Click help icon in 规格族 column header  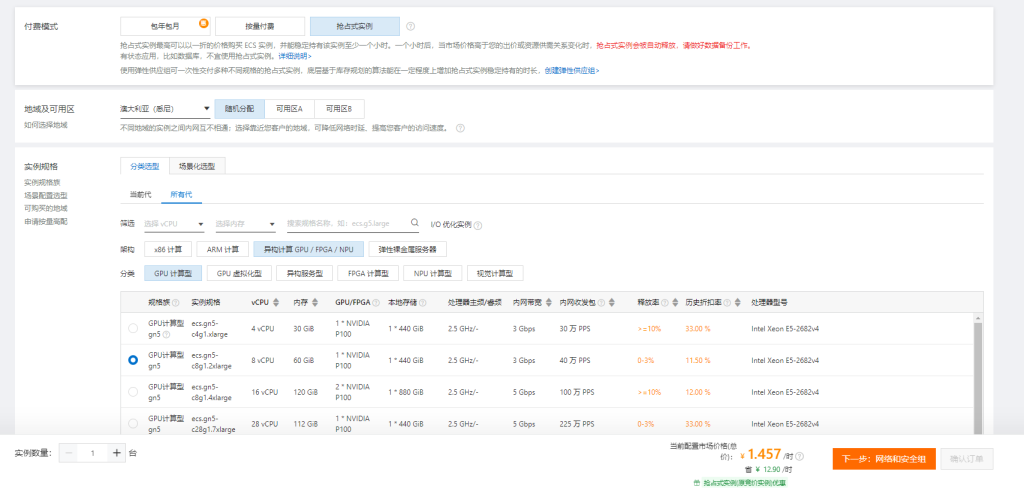point(175,302)
